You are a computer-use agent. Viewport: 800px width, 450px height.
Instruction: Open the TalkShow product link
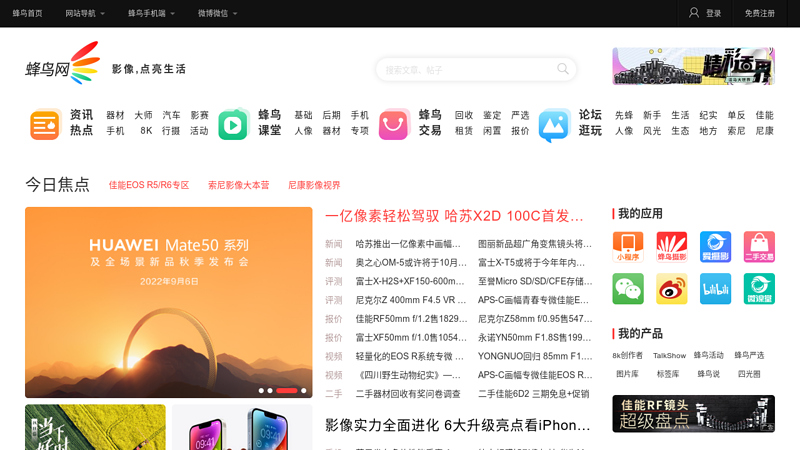coord(669,355)
